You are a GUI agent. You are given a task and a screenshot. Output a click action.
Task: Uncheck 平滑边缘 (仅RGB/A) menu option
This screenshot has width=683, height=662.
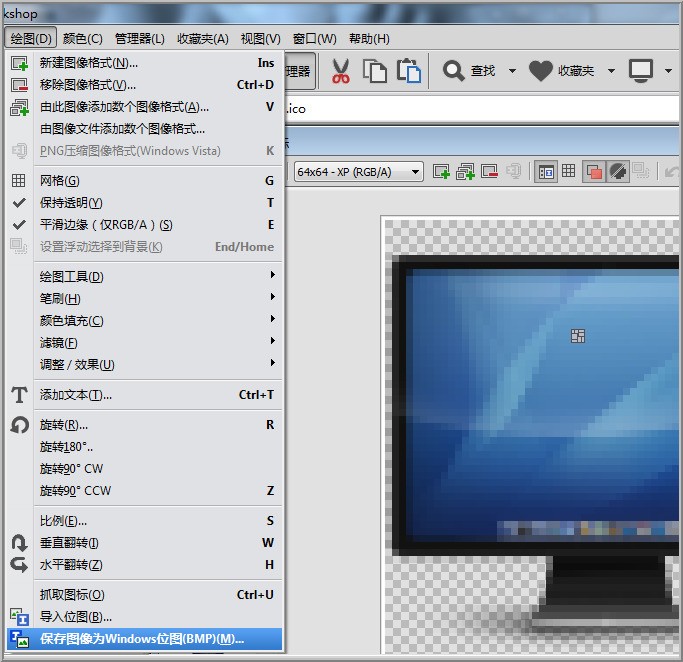pos(144,224)
